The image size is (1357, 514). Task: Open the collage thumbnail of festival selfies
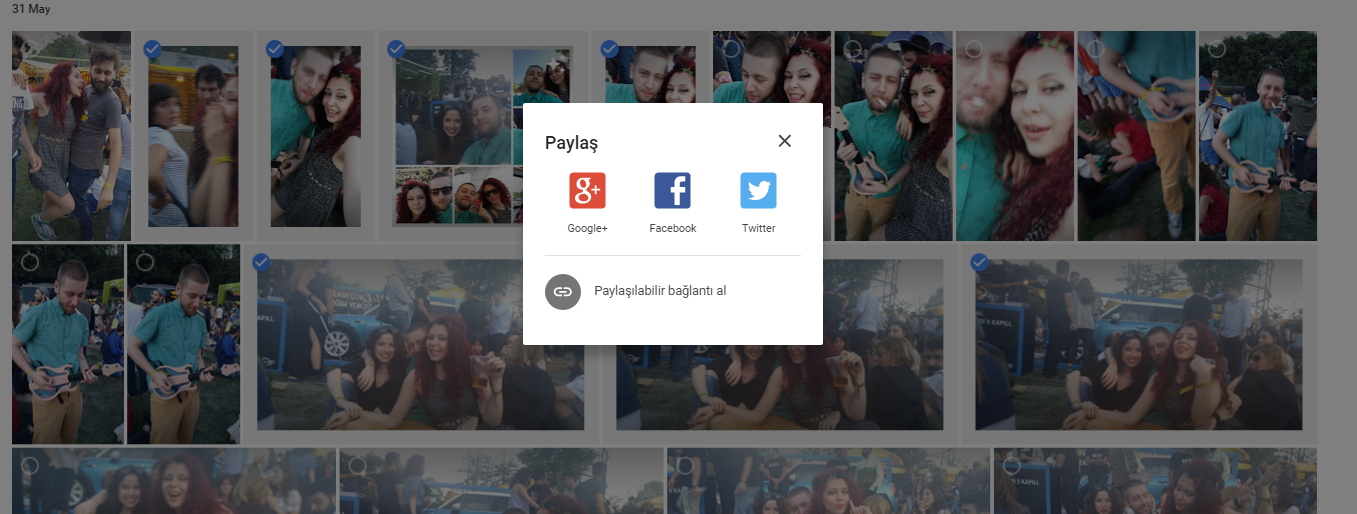[483, 136]
